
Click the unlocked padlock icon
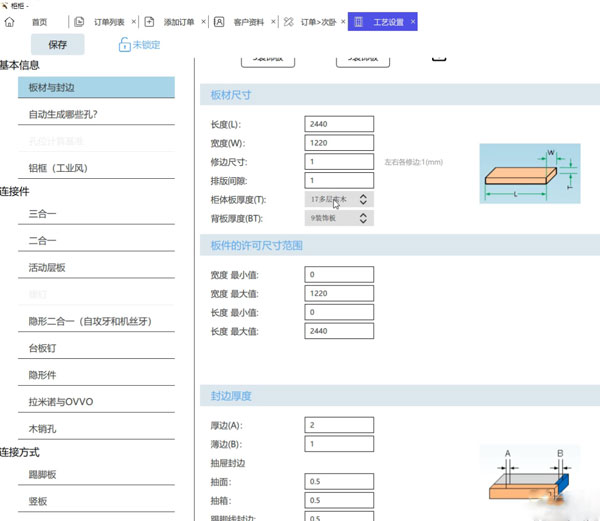(124, 45)
